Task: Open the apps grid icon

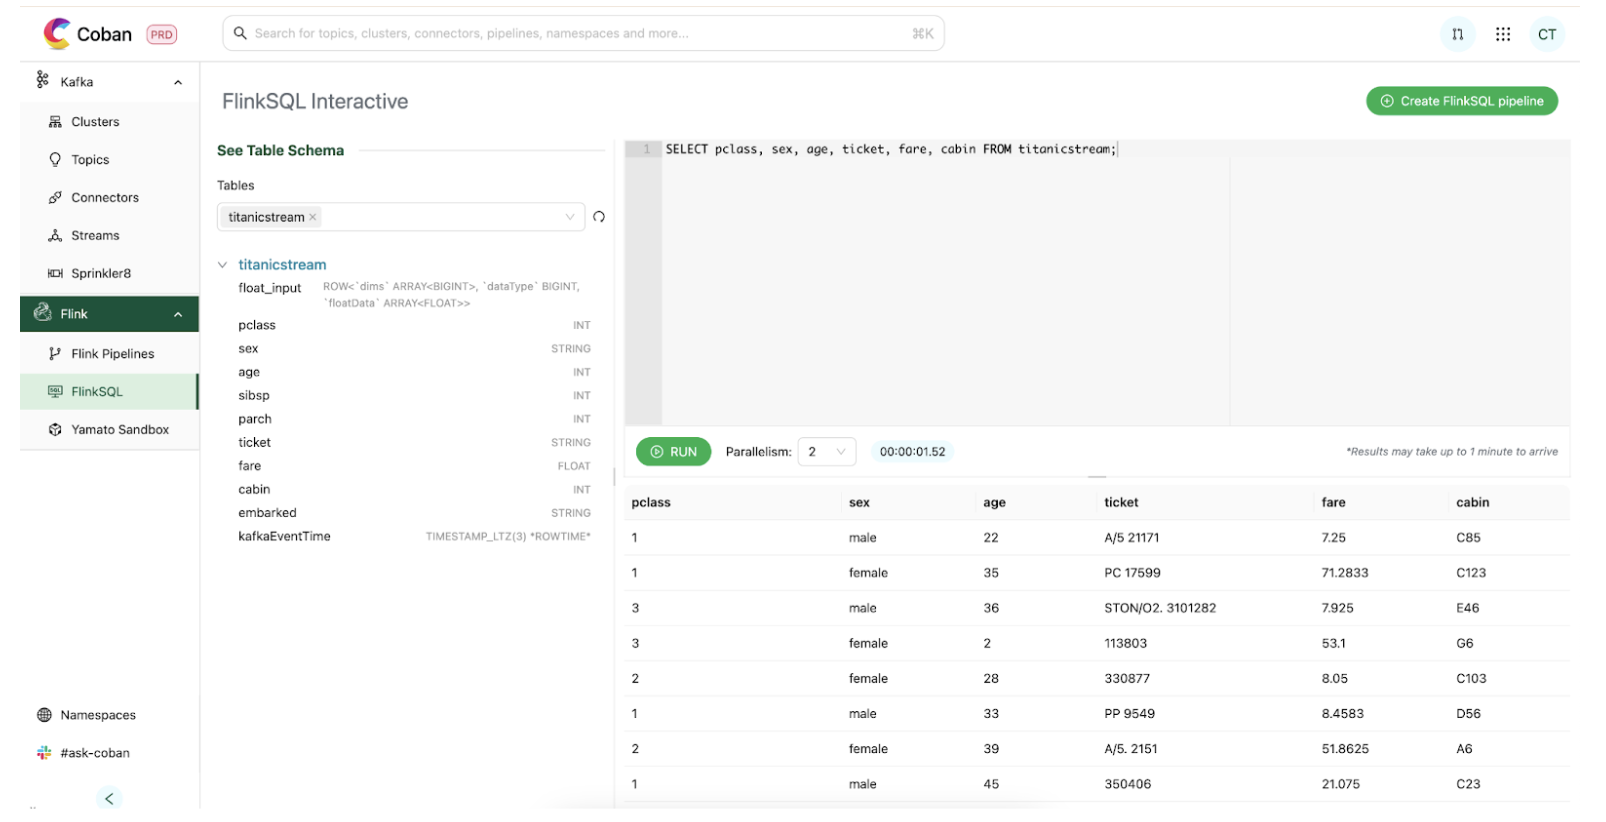Action: [1502, 34]
